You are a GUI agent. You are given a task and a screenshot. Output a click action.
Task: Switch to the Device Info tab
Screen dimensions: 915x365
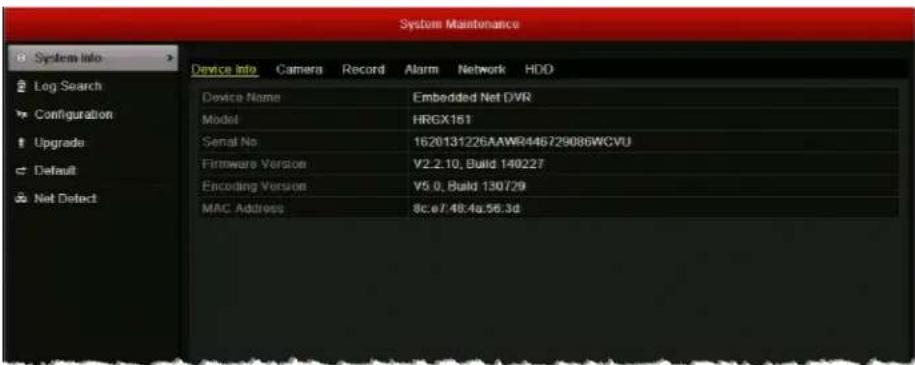click(224, 69)
